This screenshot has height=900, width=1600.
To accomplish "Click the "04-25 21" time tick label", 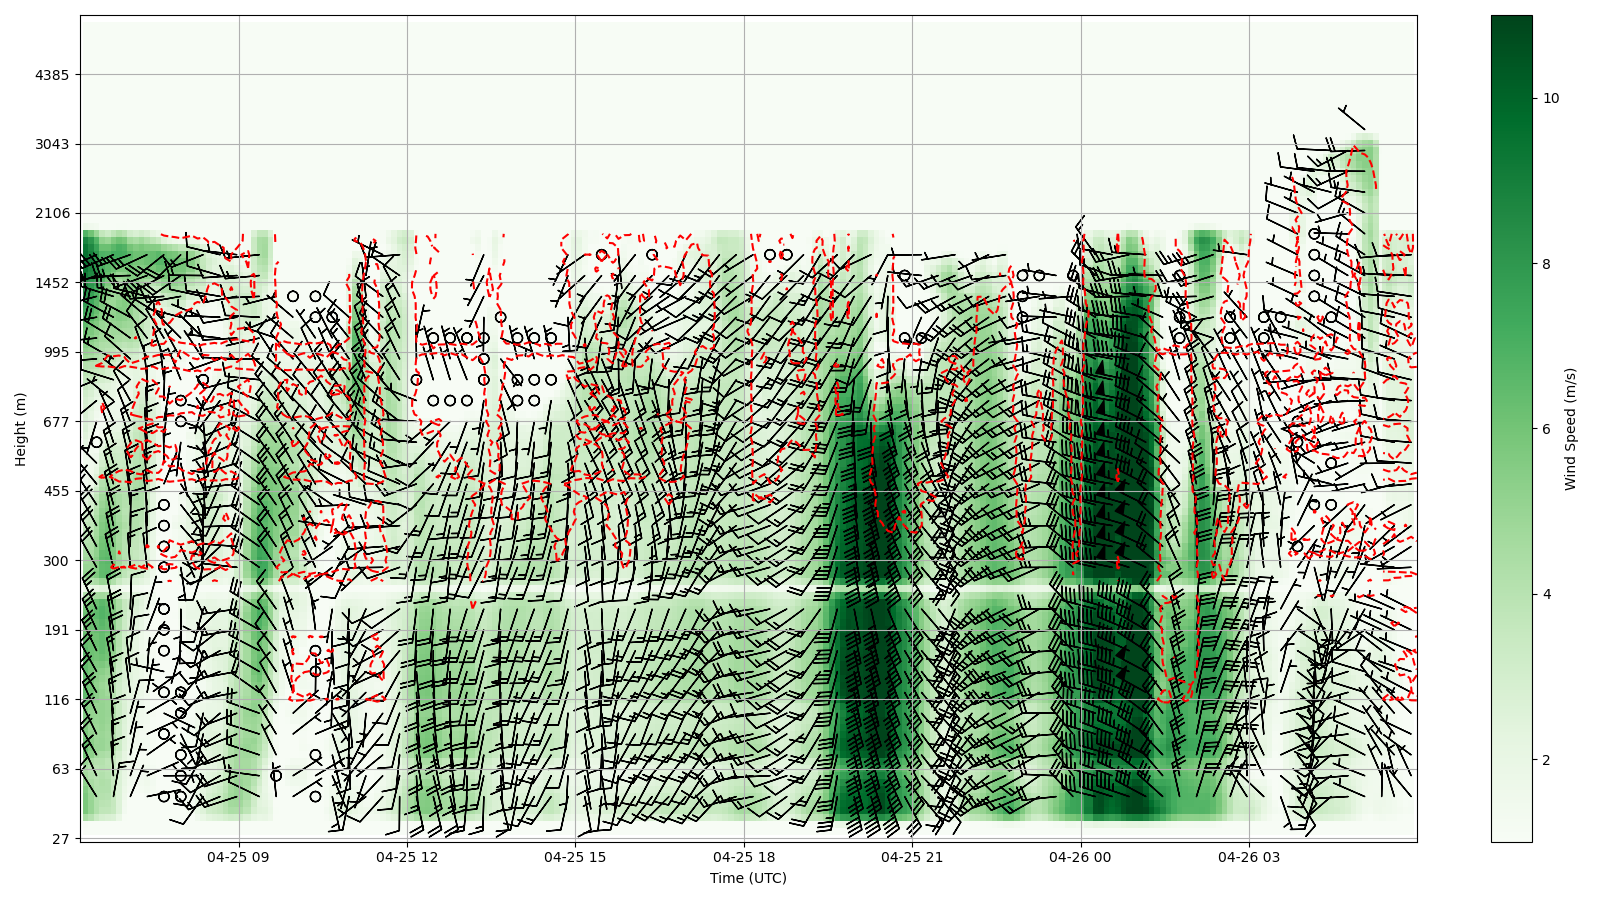I will point(912,857).
